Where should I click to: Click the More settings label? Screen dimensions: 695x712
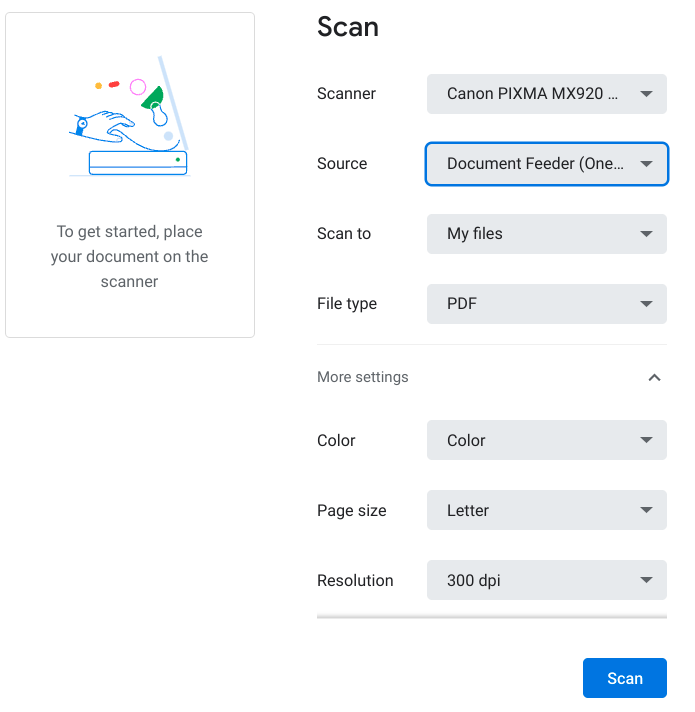pyautogui.click(x=363, y=378)
